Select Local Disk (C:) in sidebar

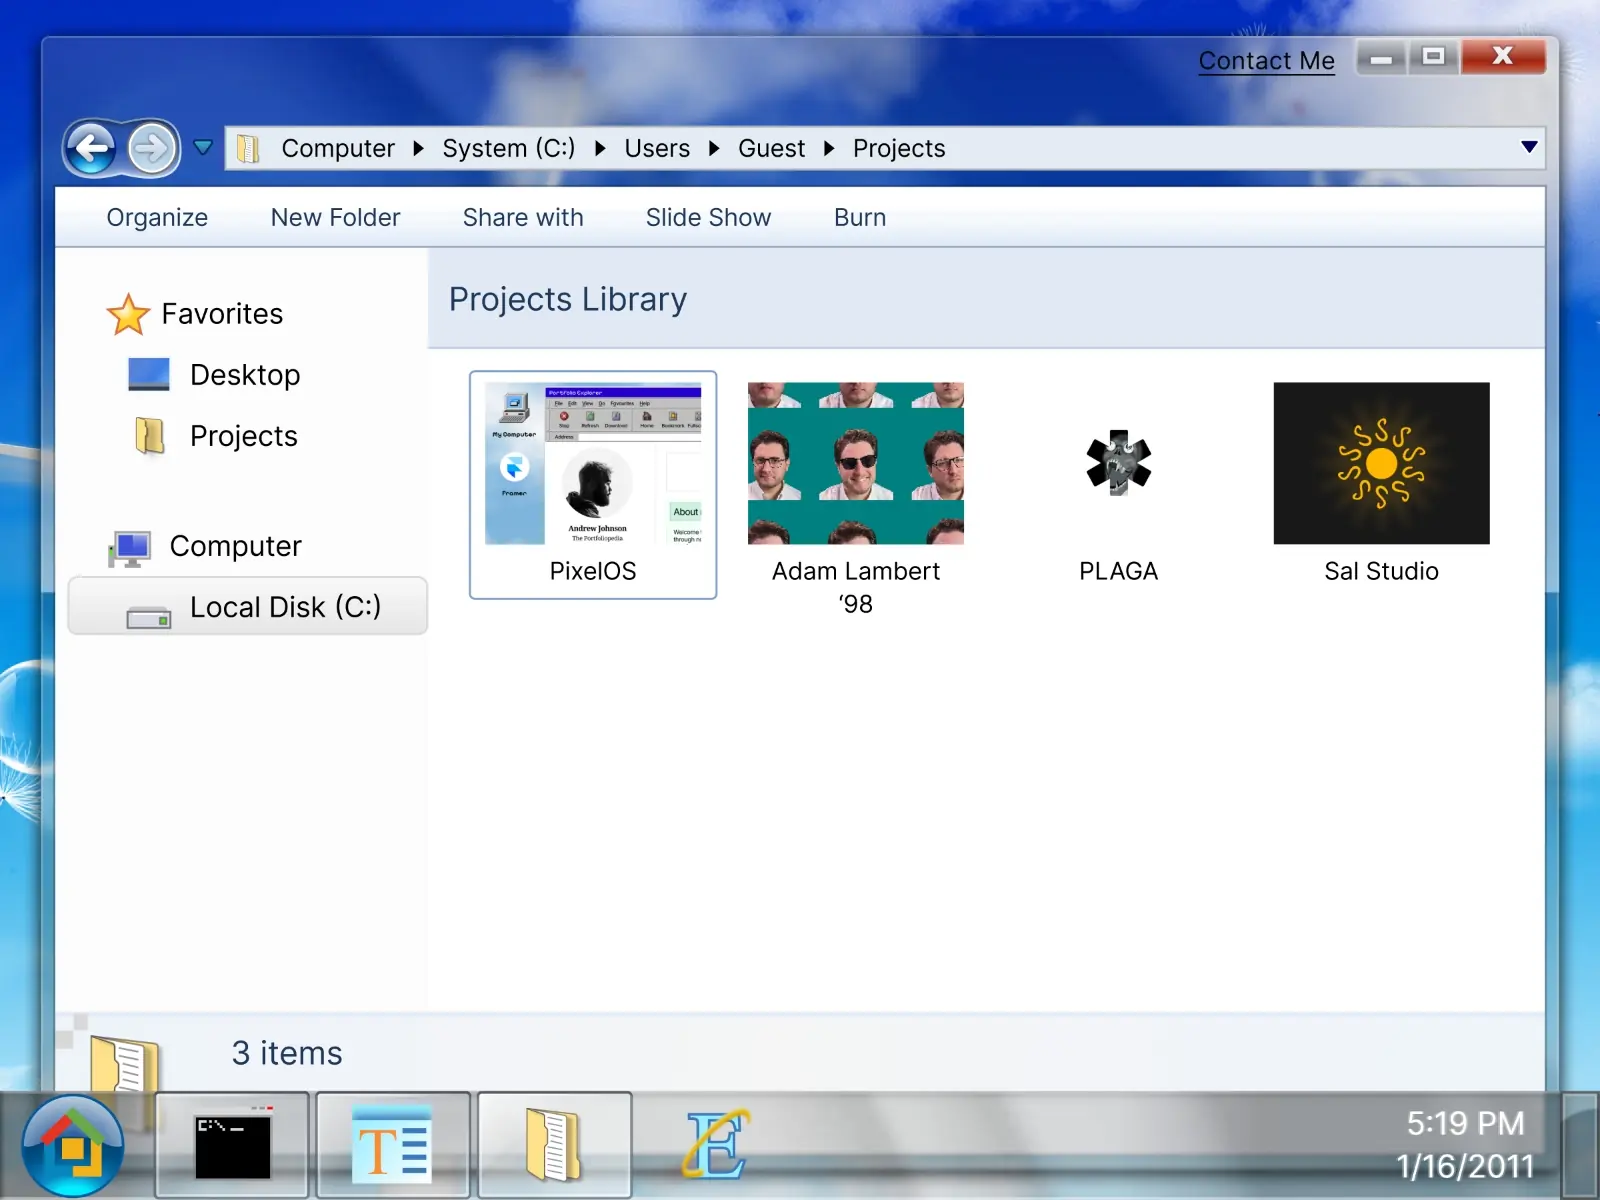point(247,606)
